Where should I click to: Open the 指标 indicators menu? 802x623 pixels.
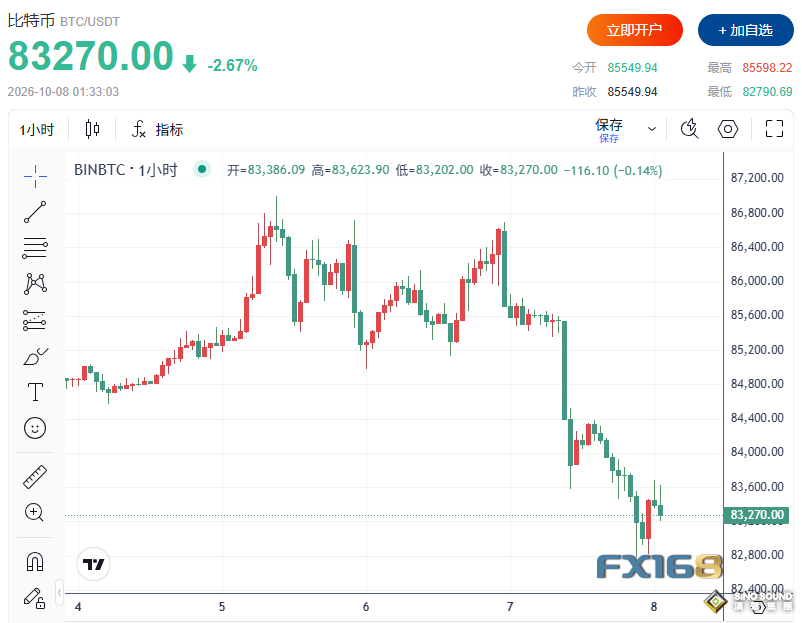157,129
